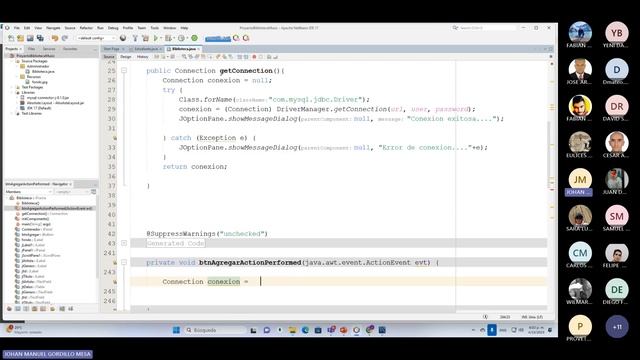Click the Profile Project clock icon
The image size is (640, 360).
point(182,38)
